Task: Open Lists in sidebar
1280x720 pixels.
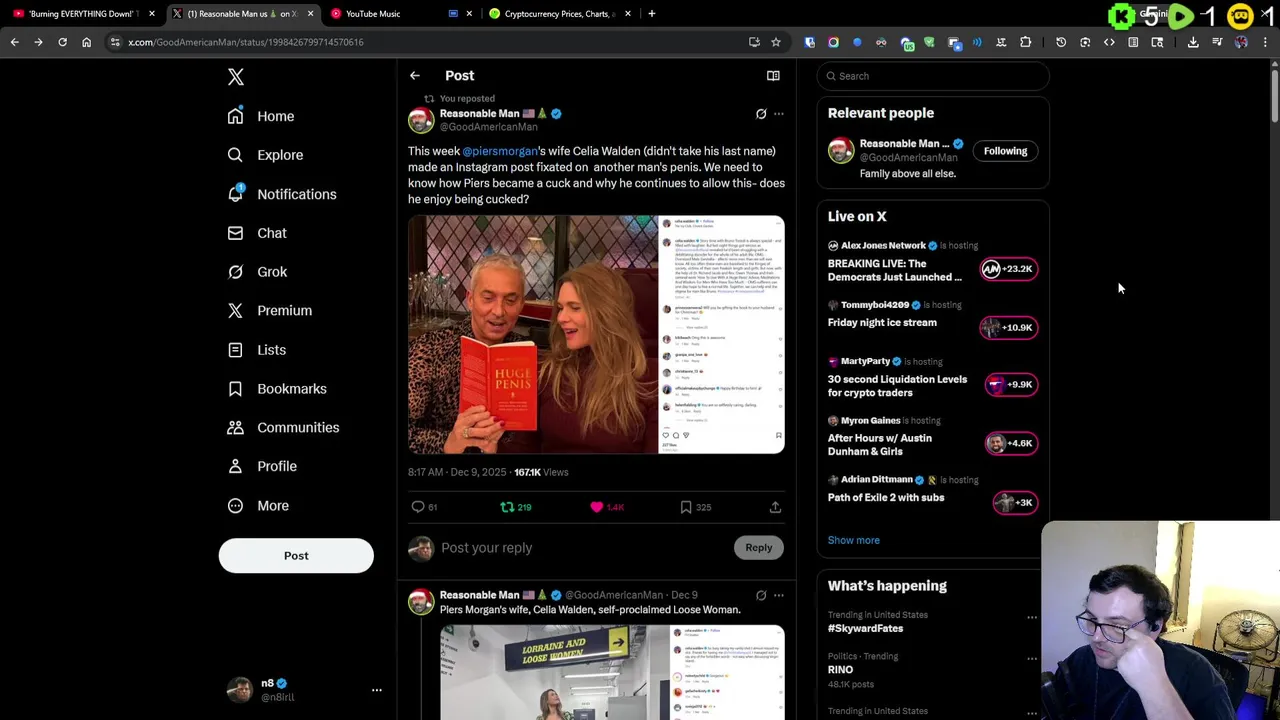Action: pyautogui.click(x=257, y=350)
